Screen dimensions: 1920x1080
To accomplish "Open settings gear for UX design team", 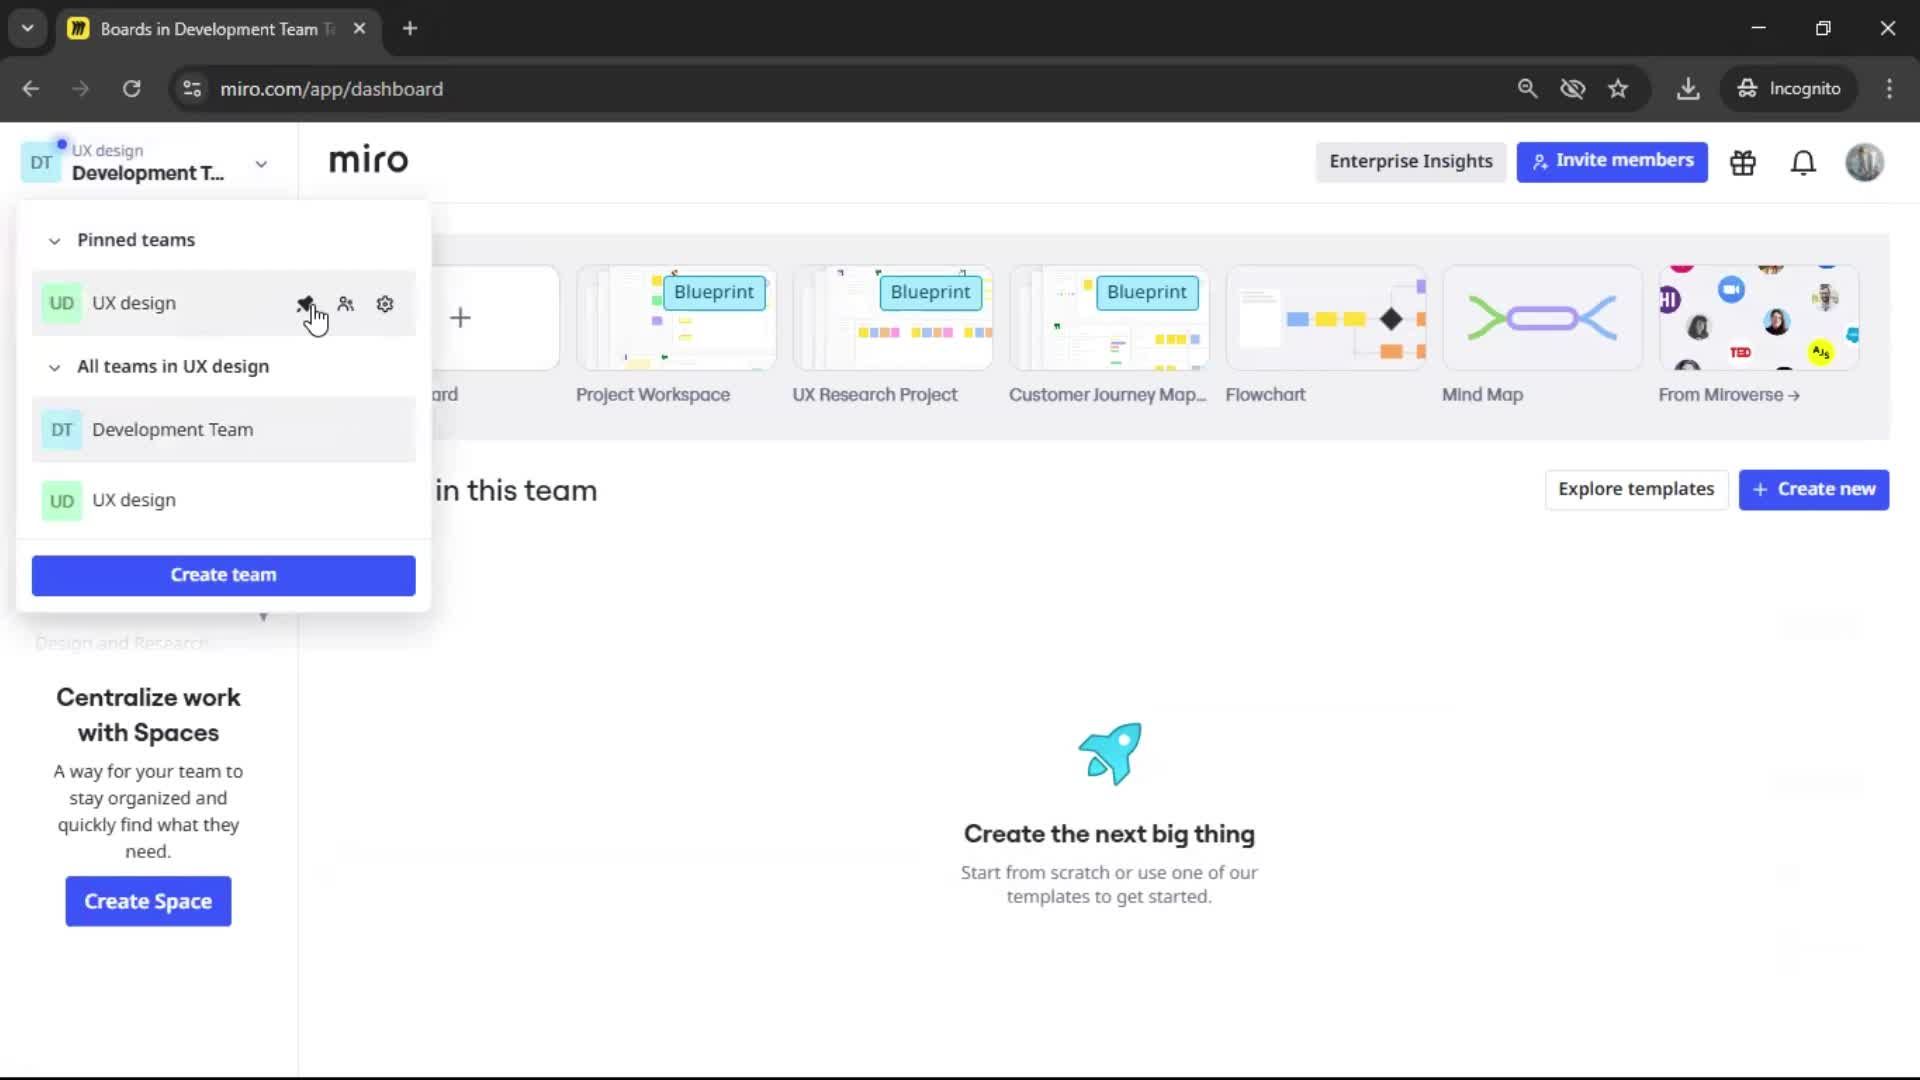I will click(x=385, y=303).
